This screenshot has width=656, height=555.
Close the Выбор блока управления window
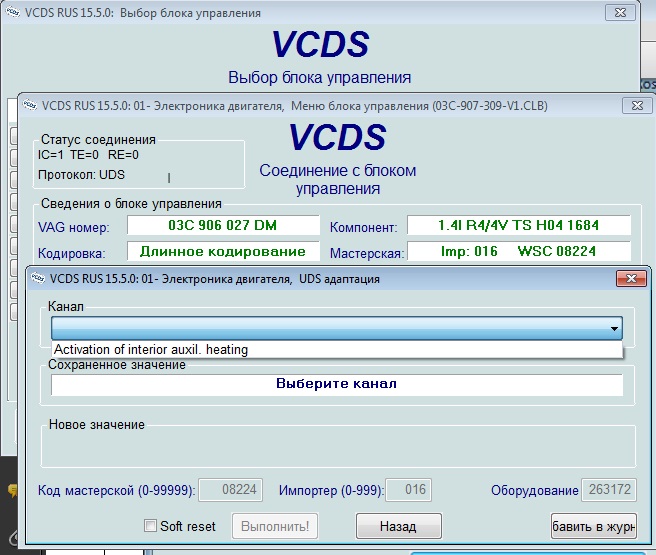pos(620,13)
